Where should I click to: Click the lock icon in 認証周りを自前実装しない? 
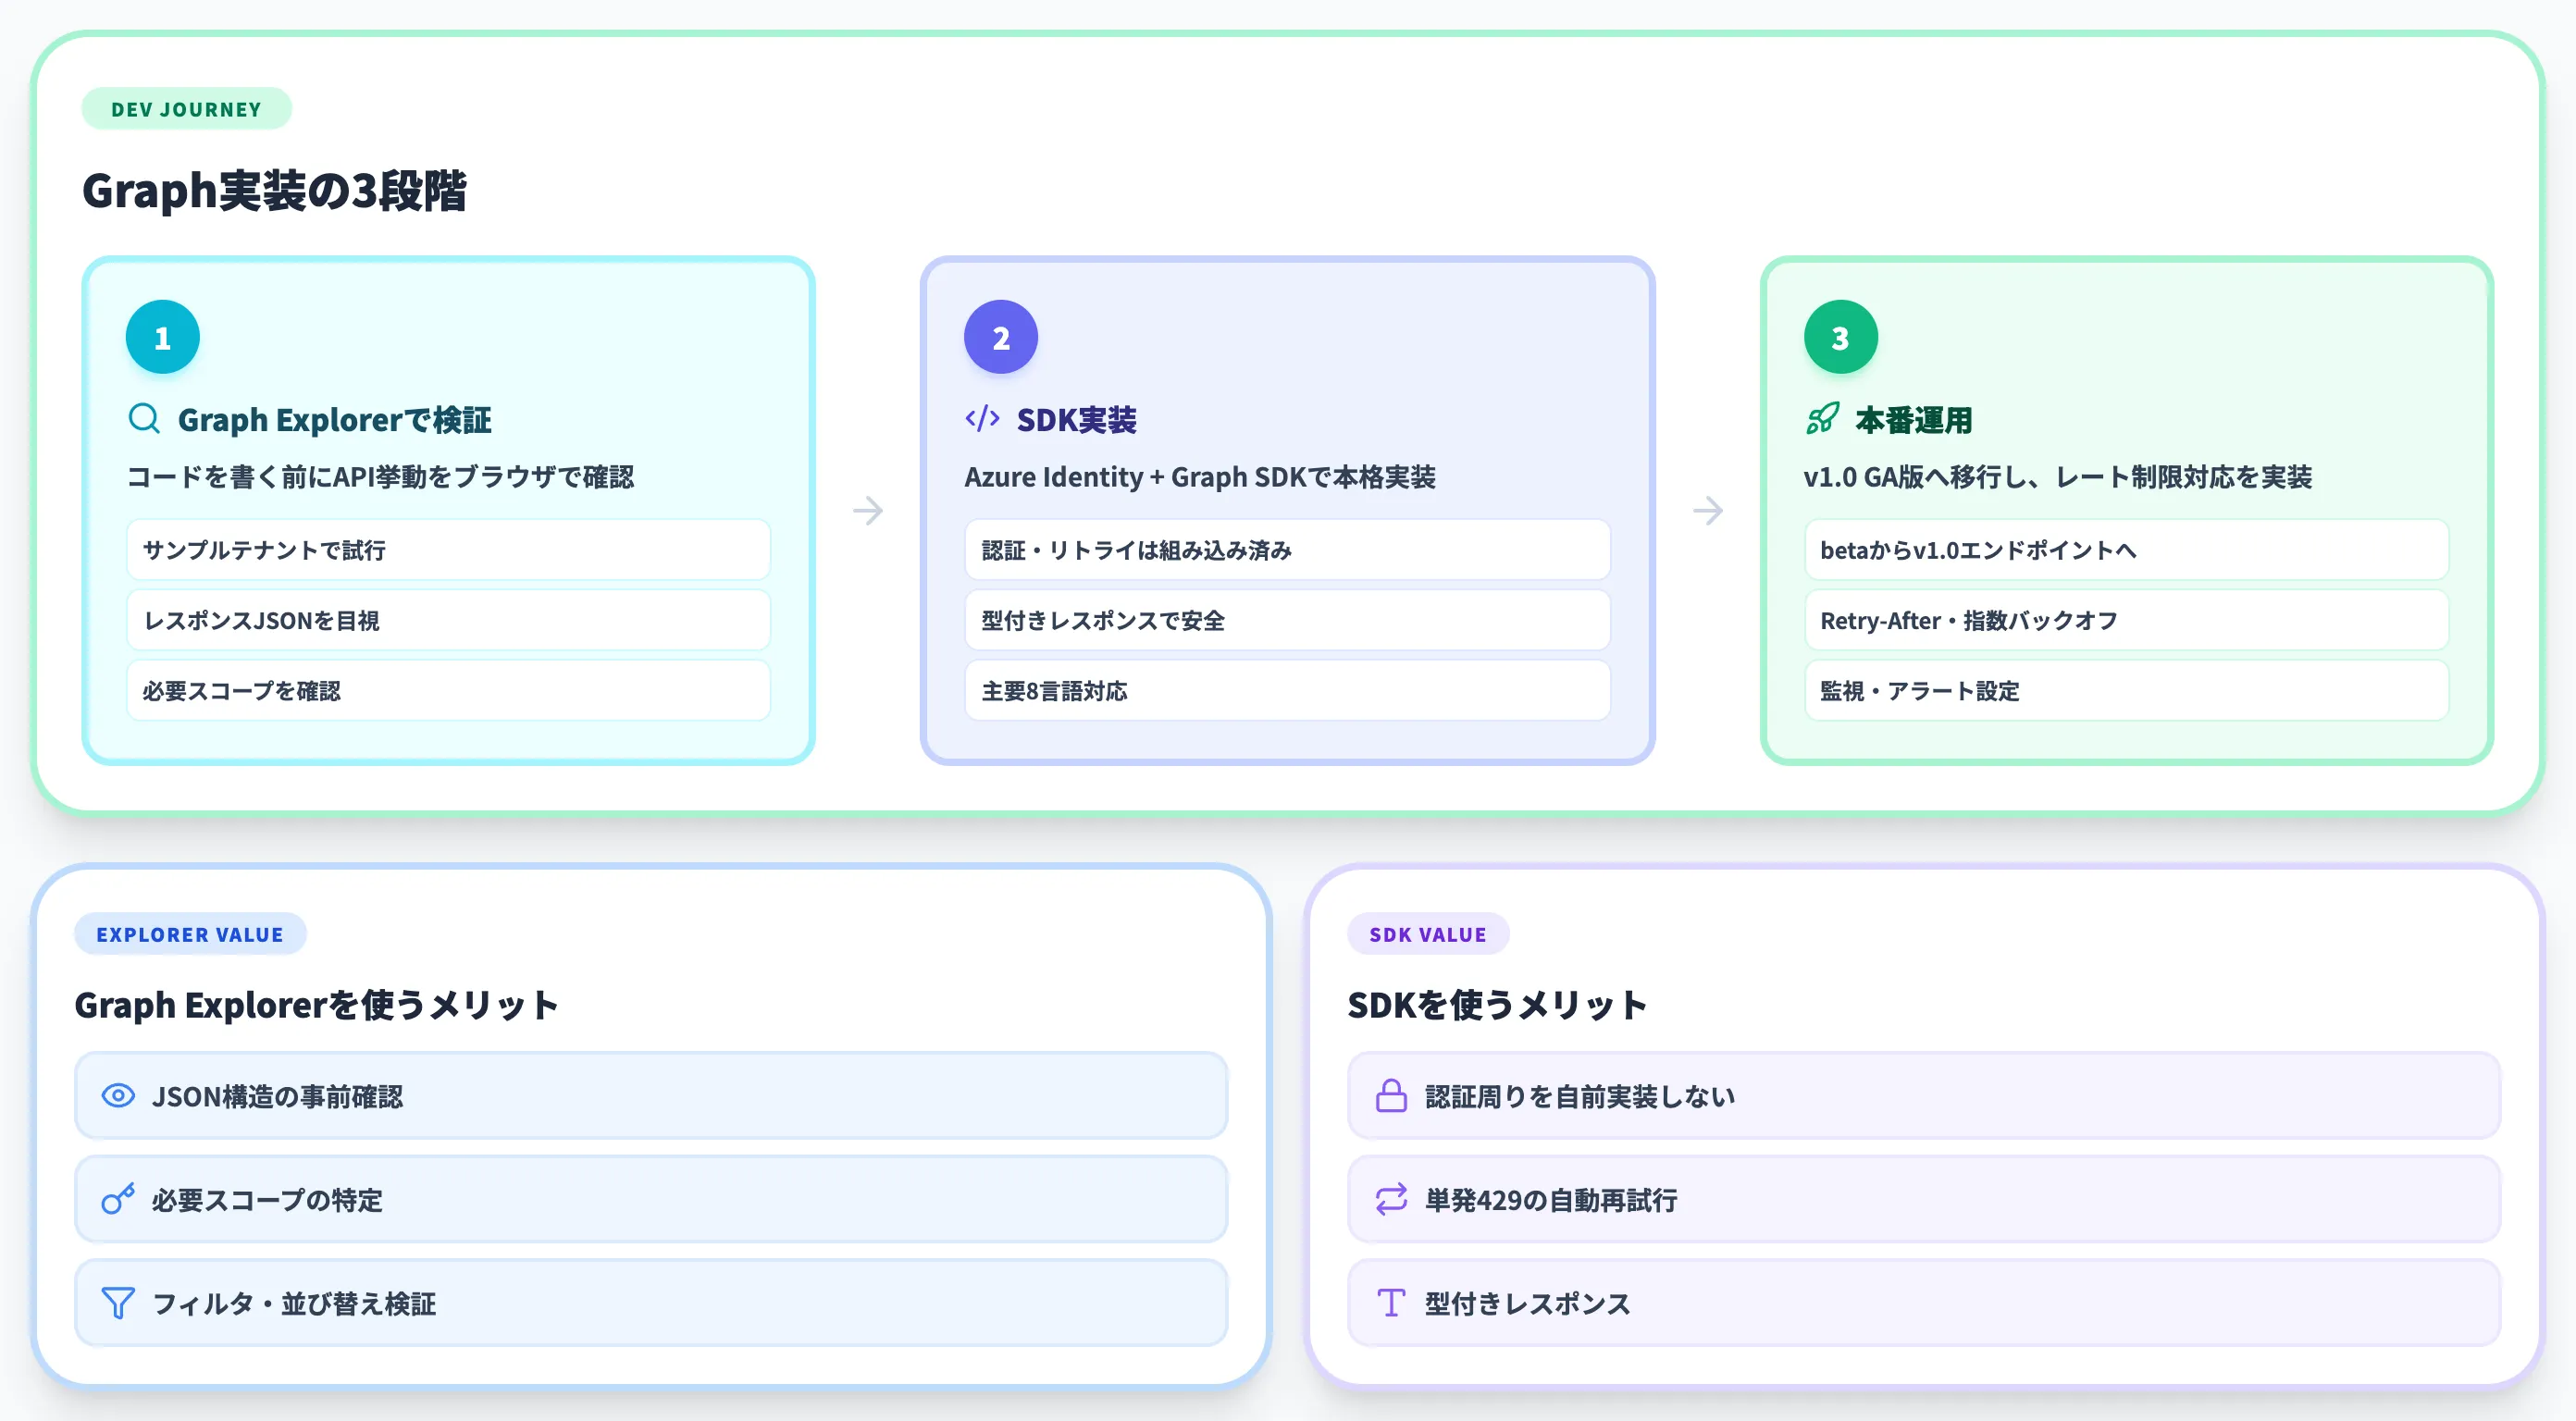pyautogui.click(x=1391, y=1095)
